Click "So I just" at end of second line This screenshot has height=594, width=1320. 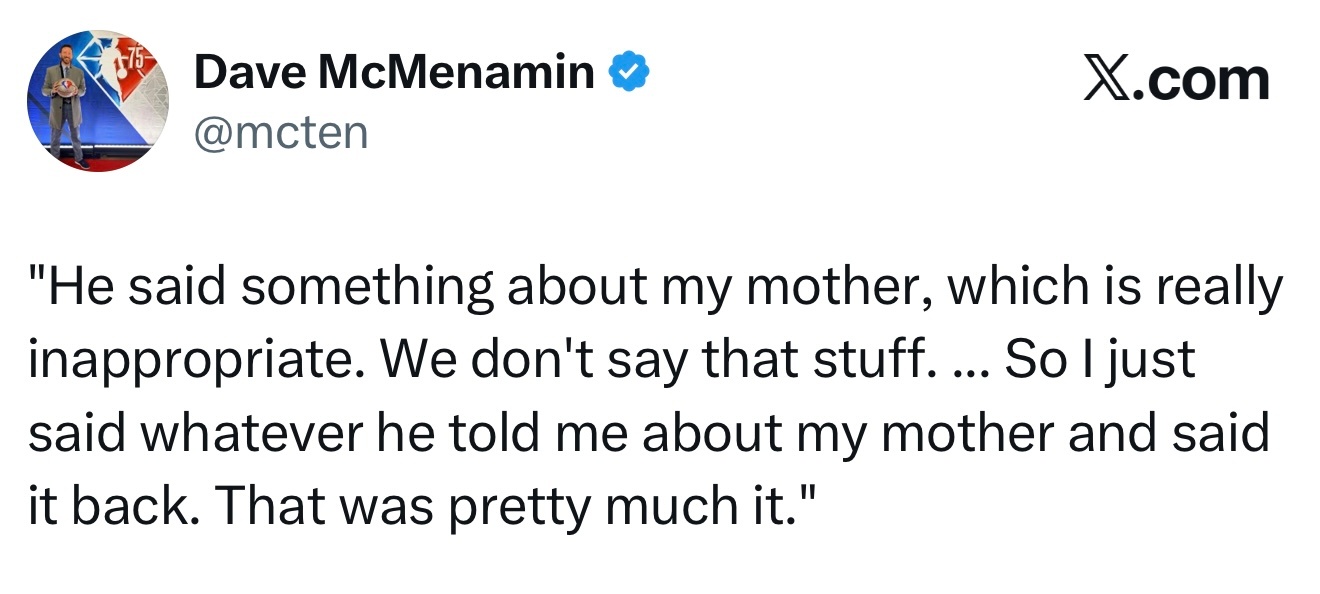click(x=1100, y=360)
